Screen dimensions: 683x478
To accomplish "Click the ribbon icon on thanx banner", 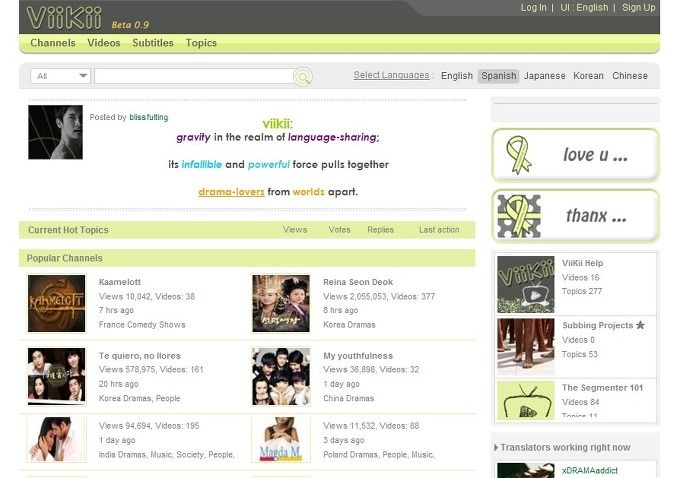I will tap(519, 216).
